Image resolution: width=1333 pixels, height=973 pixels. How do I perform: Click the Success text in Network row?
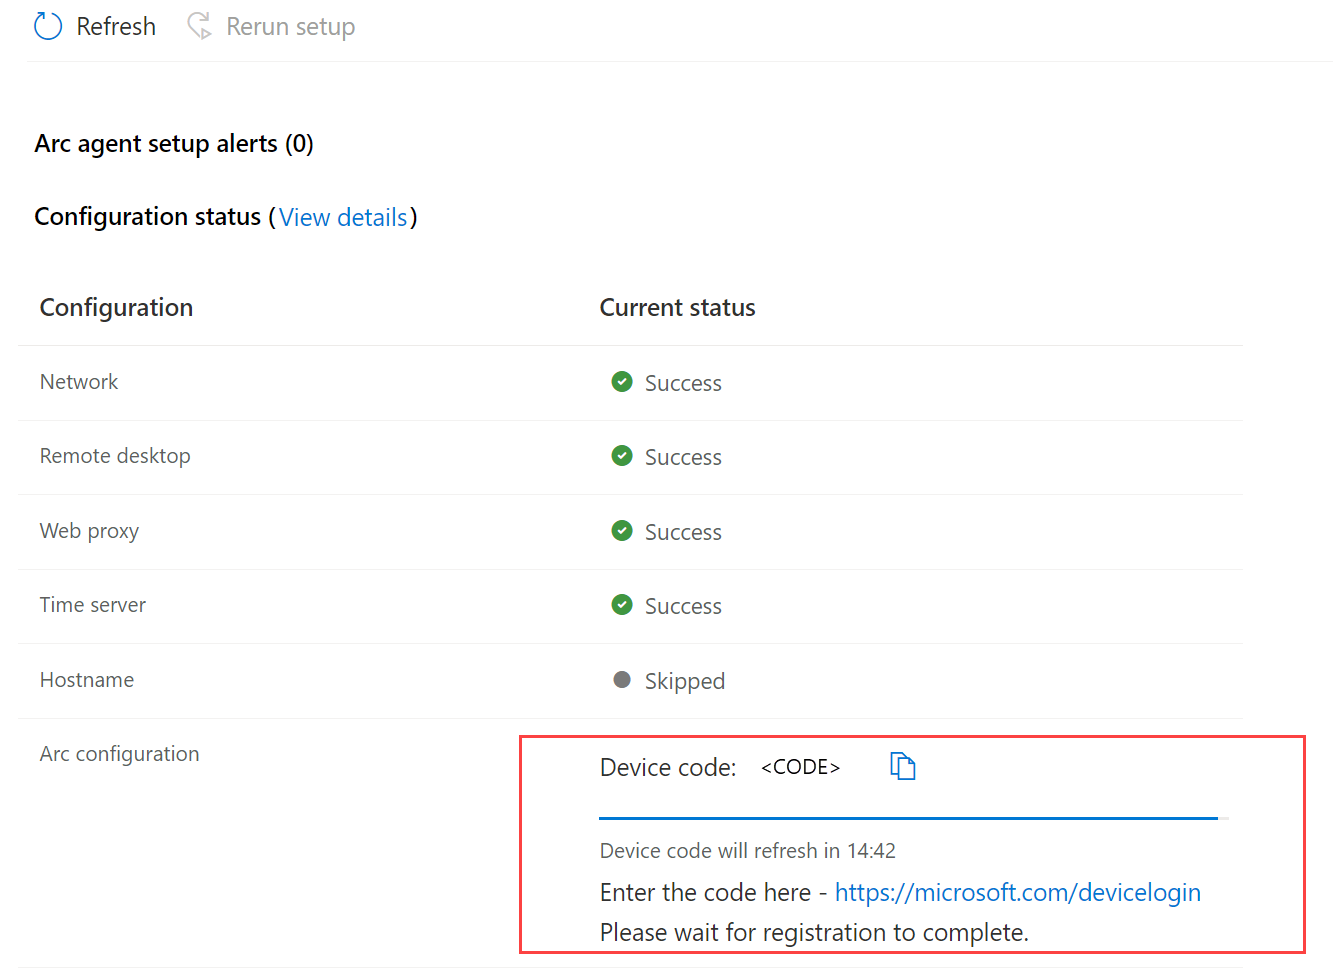click(x=683, y=383)
